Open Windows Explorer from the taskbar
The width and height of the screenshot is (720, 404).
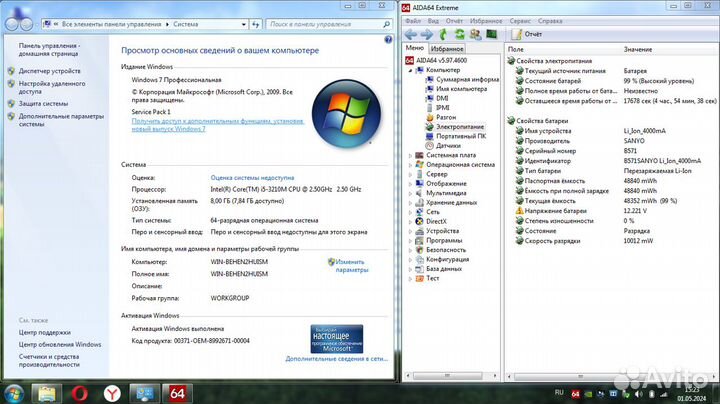[x=46, y=394]
